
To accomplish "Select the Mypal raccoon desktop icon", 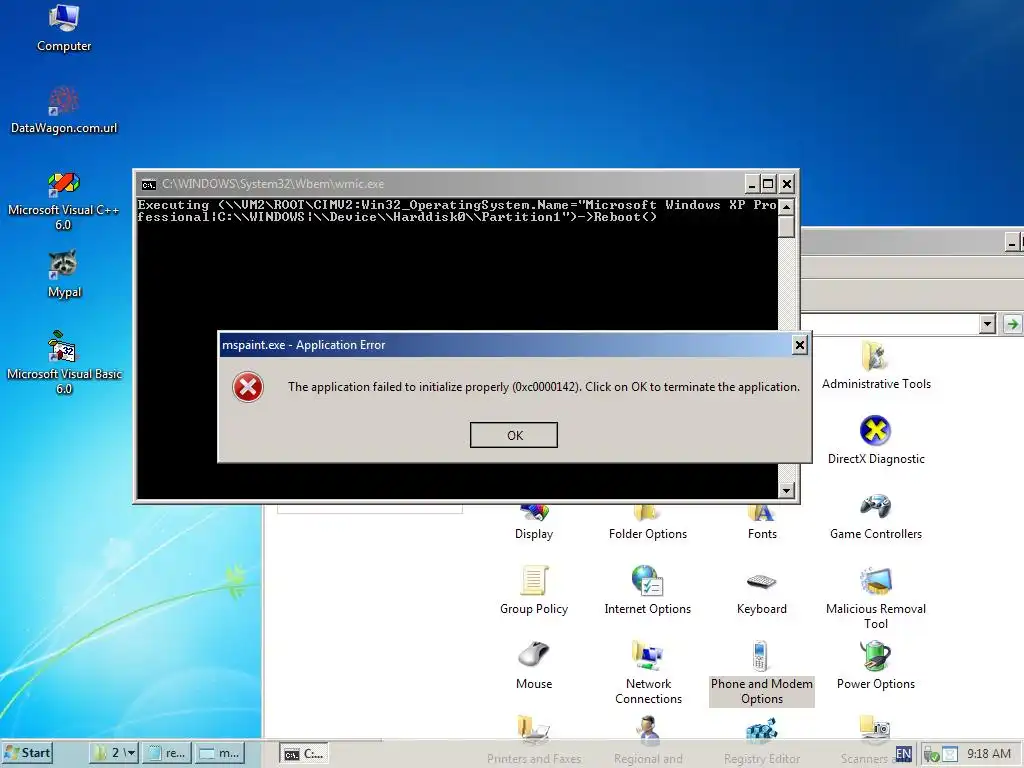I will [x=64, y=274].
